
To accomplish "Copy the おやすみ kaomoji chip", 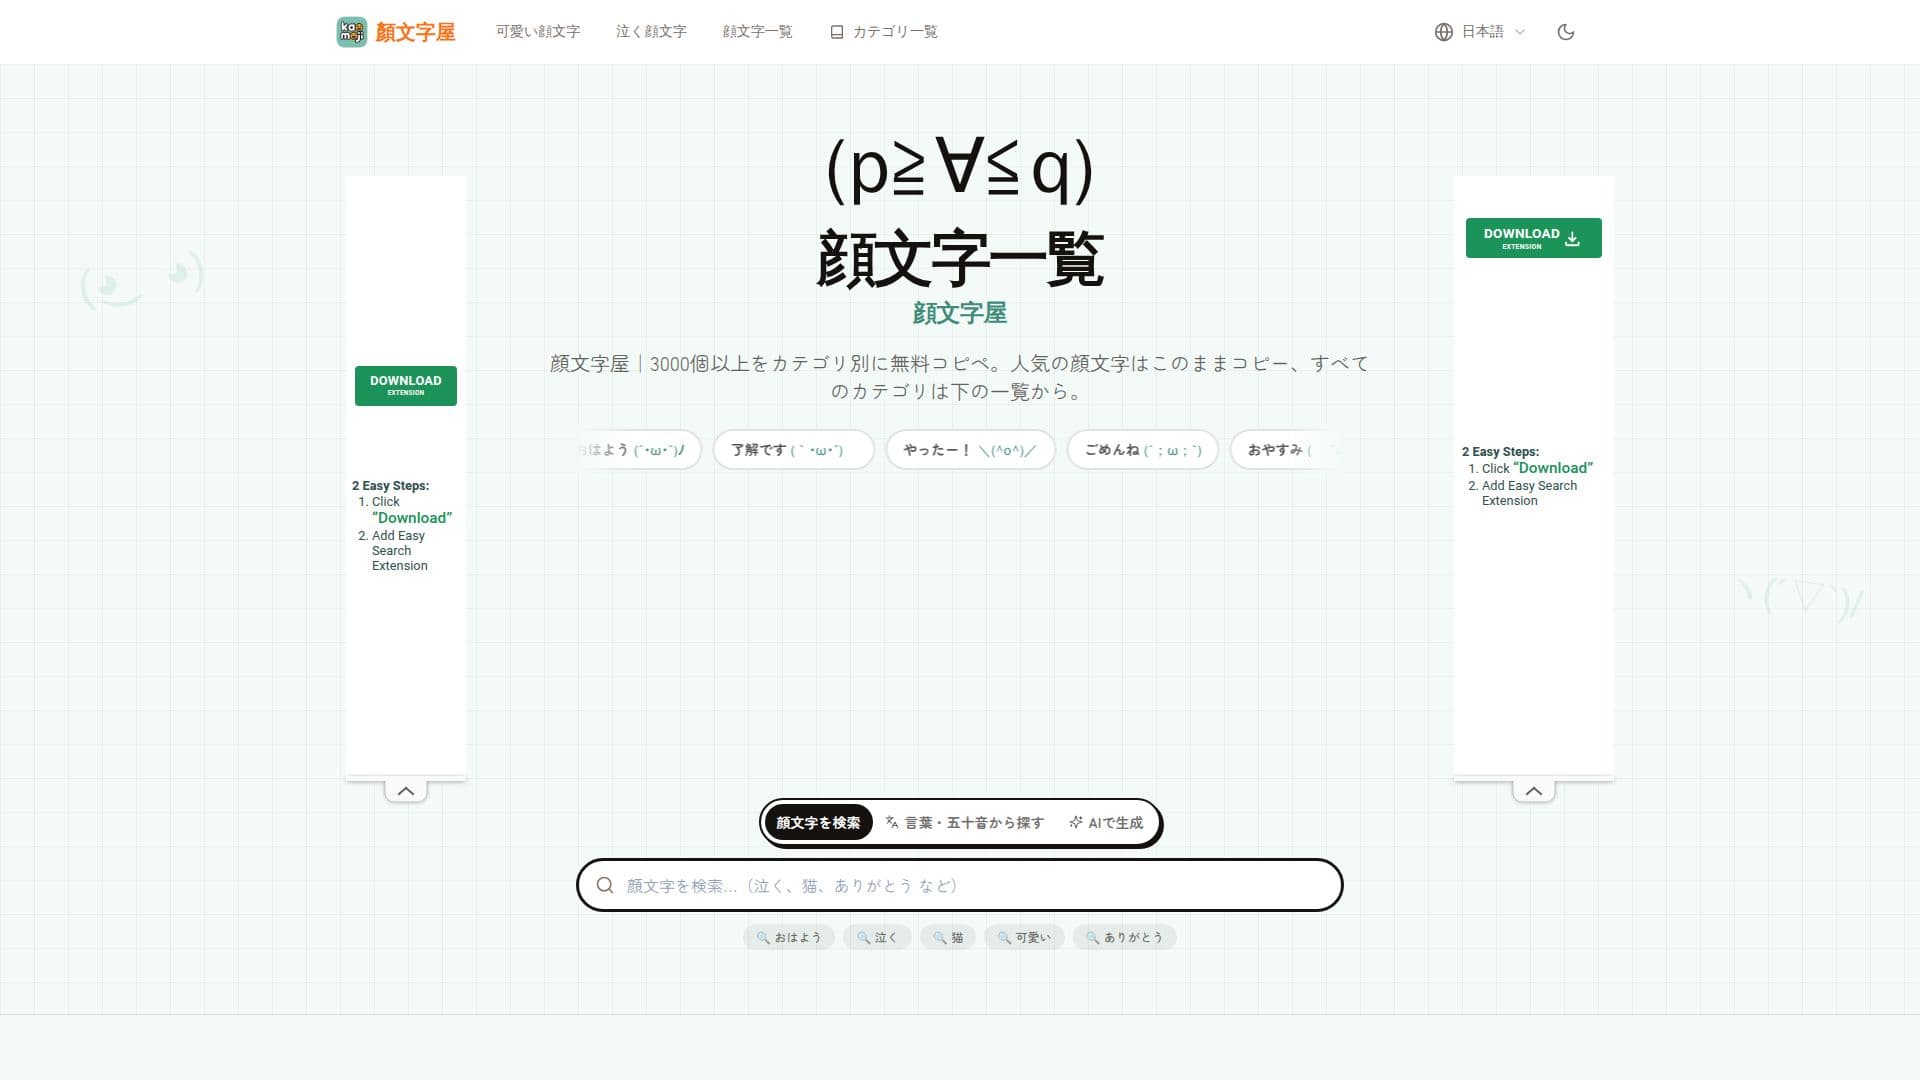I will click(1284, 450).
